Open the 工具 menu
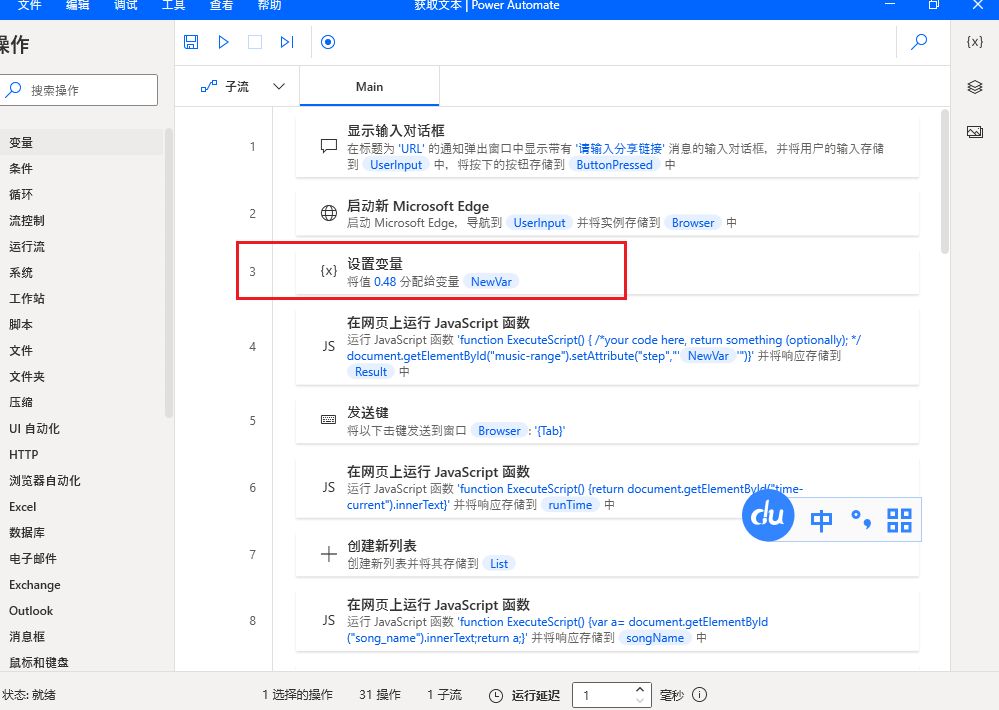The height and width of the screenshot is (710, 999). pos(174,5)
